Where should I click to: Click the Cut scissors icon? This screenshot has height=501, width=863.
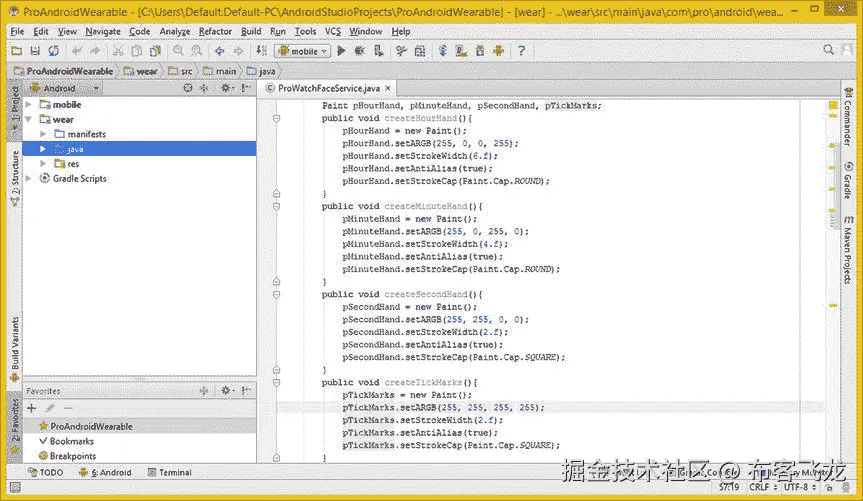point(118,51)
